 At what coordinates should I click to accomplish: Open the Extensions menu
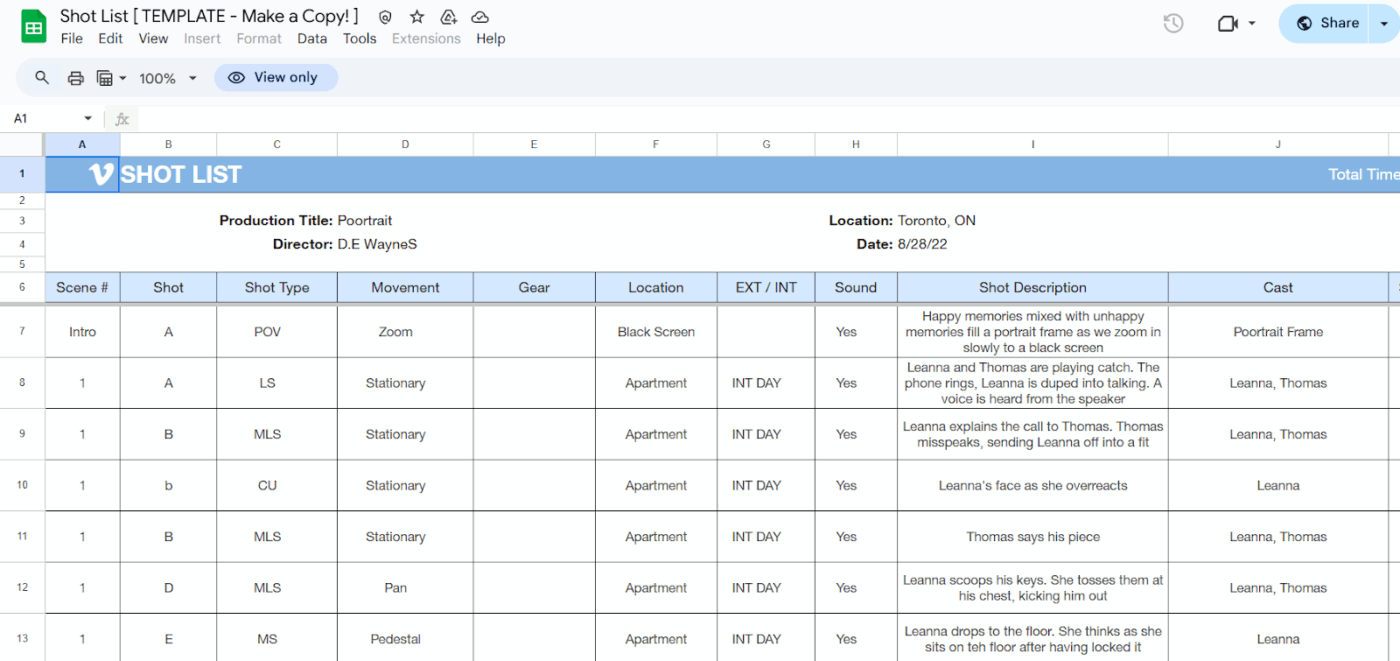(x=427, y=38)
